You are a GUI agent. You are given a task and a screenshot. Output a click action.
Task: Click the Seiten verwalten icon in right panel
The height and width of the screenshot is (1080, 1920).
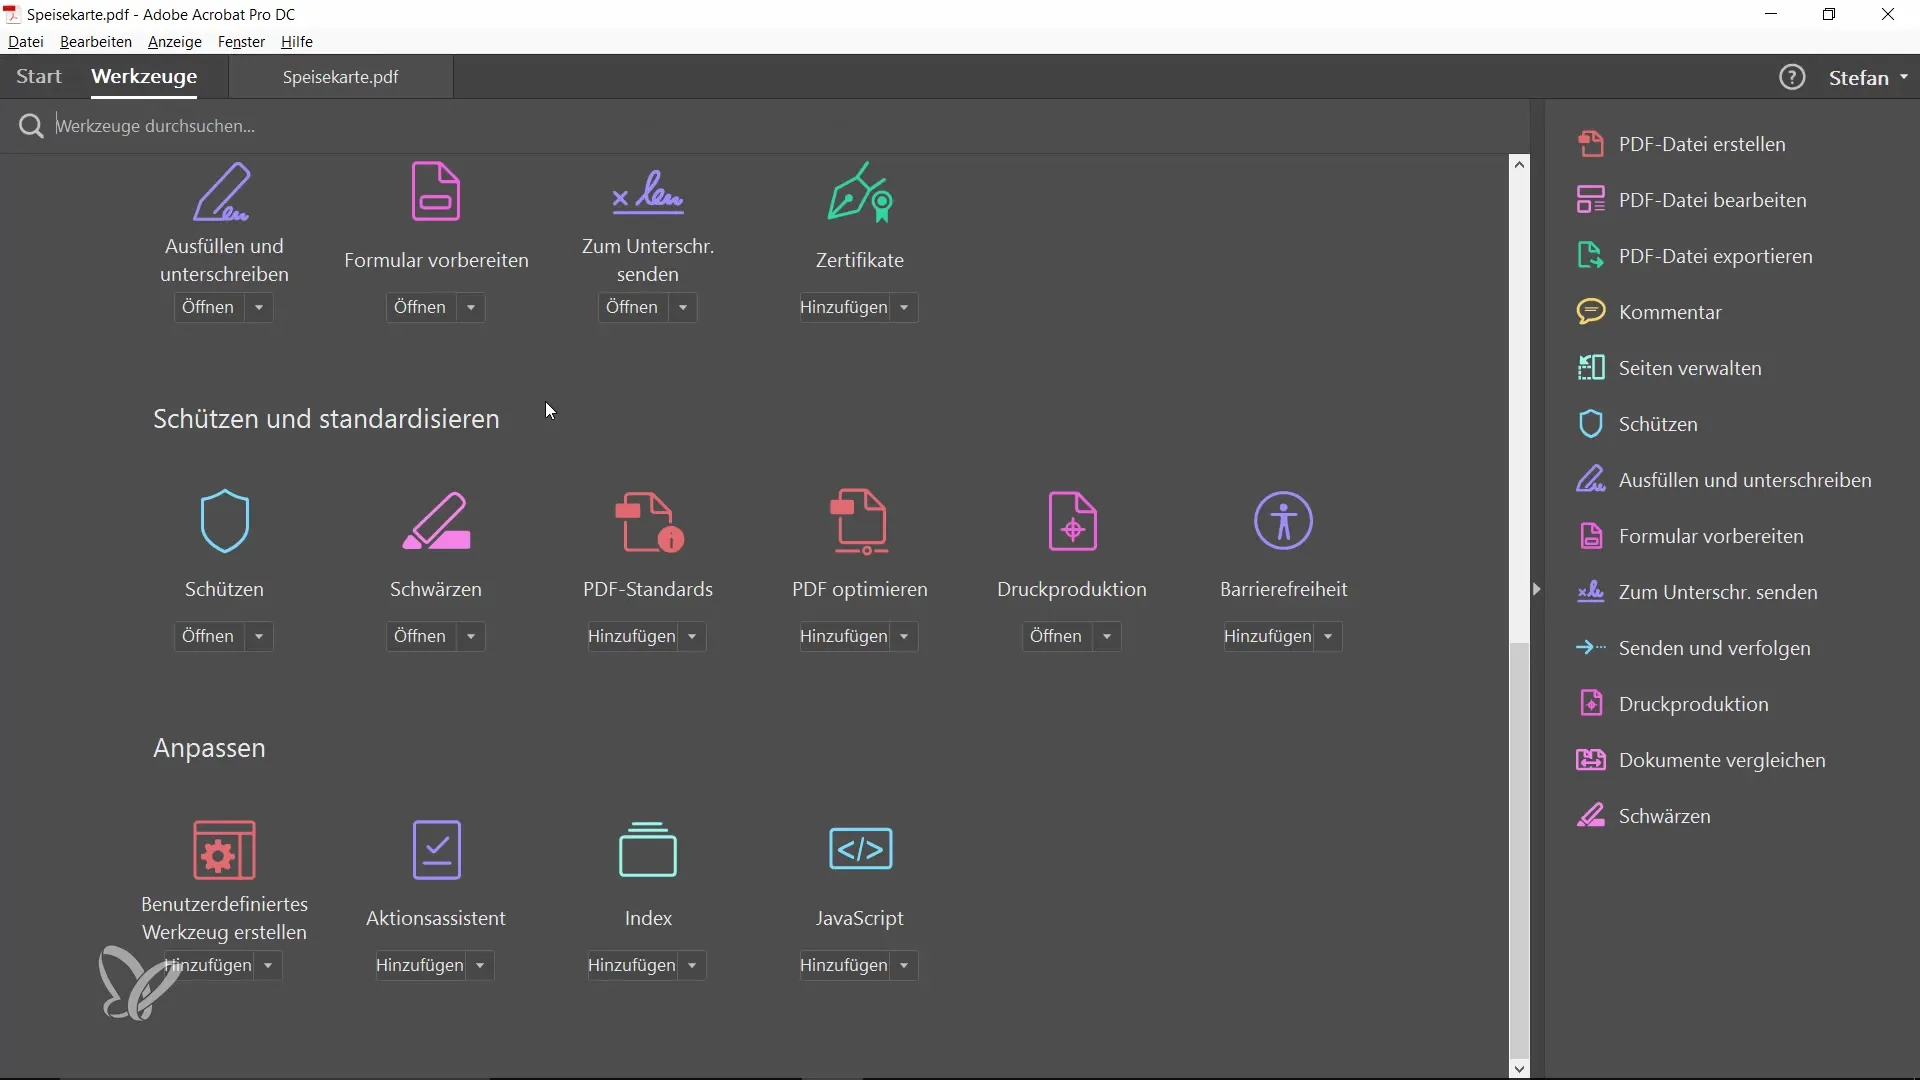pyautogui.click(x=1590, y=368)
